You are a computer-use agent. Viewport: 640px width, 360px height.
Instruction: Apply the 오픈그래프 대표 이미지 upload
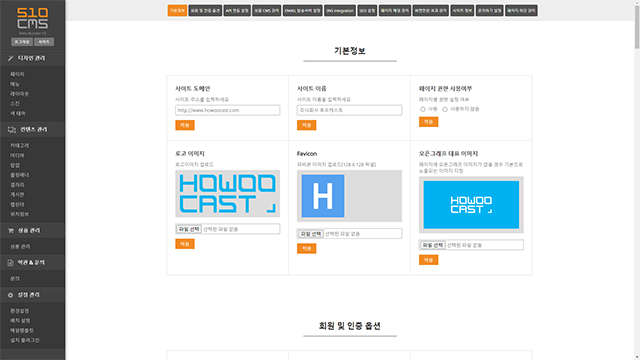pos(429,260)
